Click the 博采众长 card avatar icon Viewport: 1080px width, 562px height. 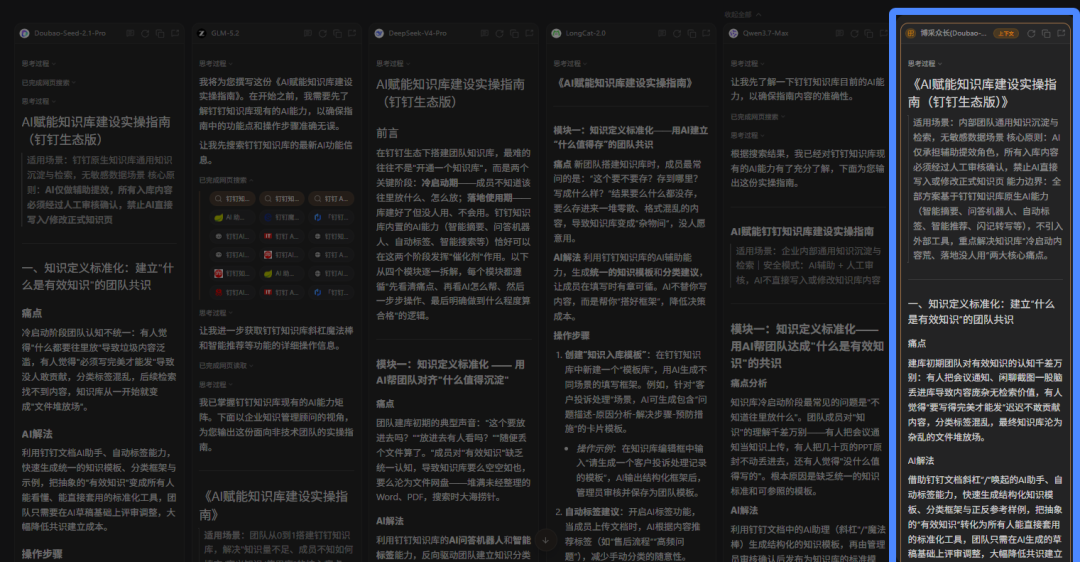click(x=911, y=33)
